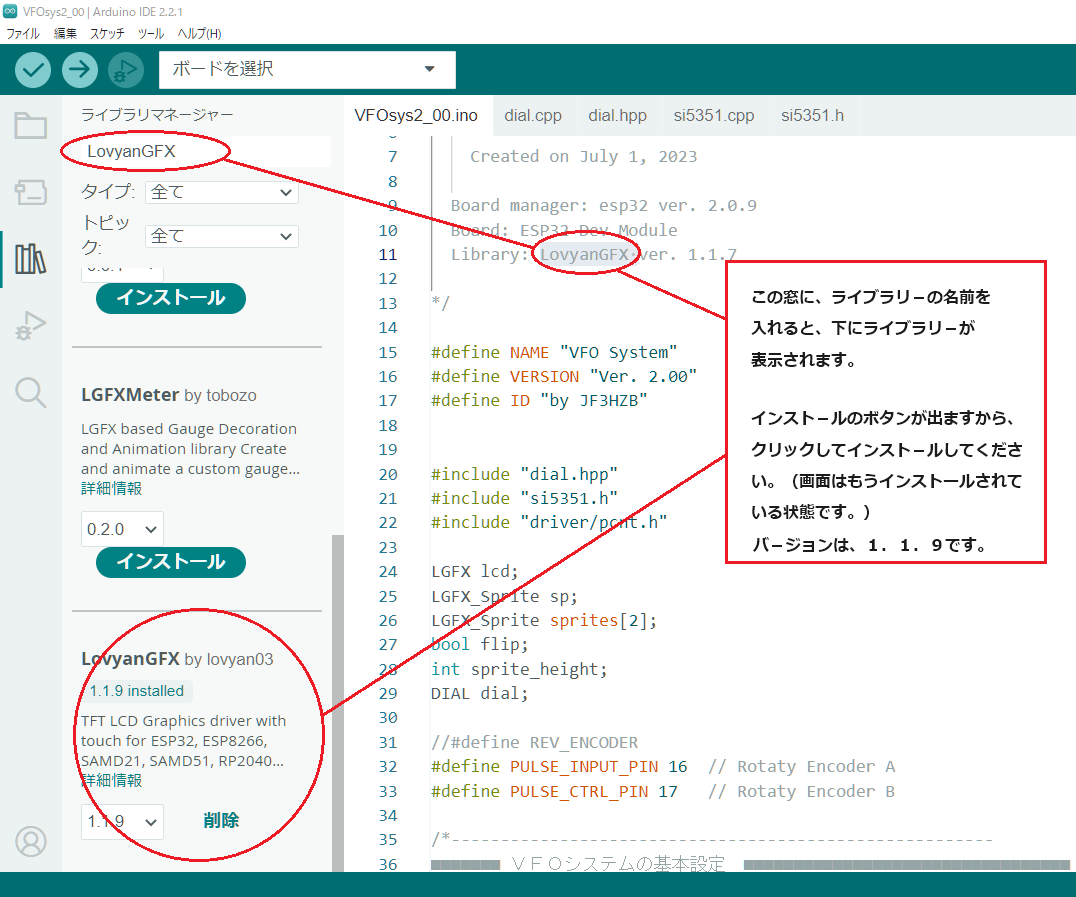Click 削除 to remove LovyanGFX
The image size is (1076, 897).
pos(221,821)
